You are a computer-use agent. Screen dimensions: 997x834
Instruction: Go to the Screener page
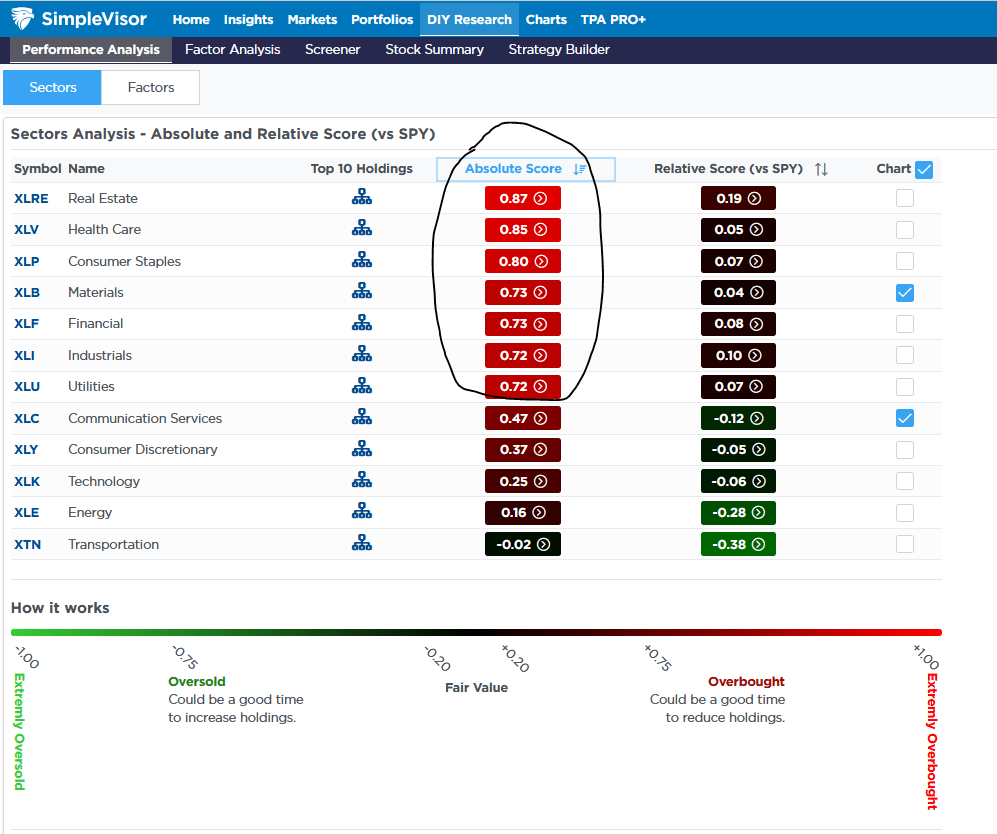pyautogui.click(x=332, y=49)
